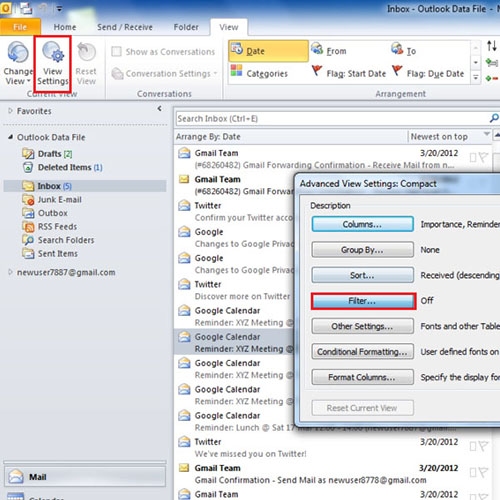Arrange messages by To
Image resolution: width=500 pixels, height=500 pixels.
coord(404,51)
